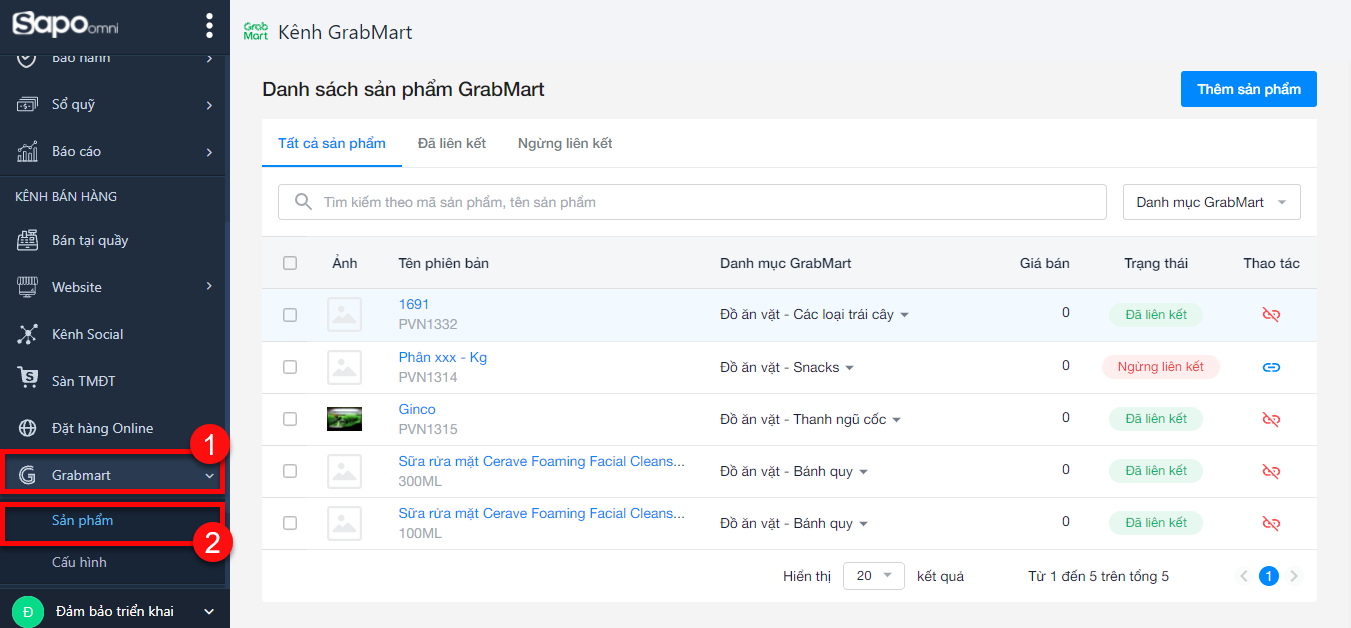Open Bánh quy category dropdown in 300ML row
Screen dimensions: 1351x628
[794, 472]
